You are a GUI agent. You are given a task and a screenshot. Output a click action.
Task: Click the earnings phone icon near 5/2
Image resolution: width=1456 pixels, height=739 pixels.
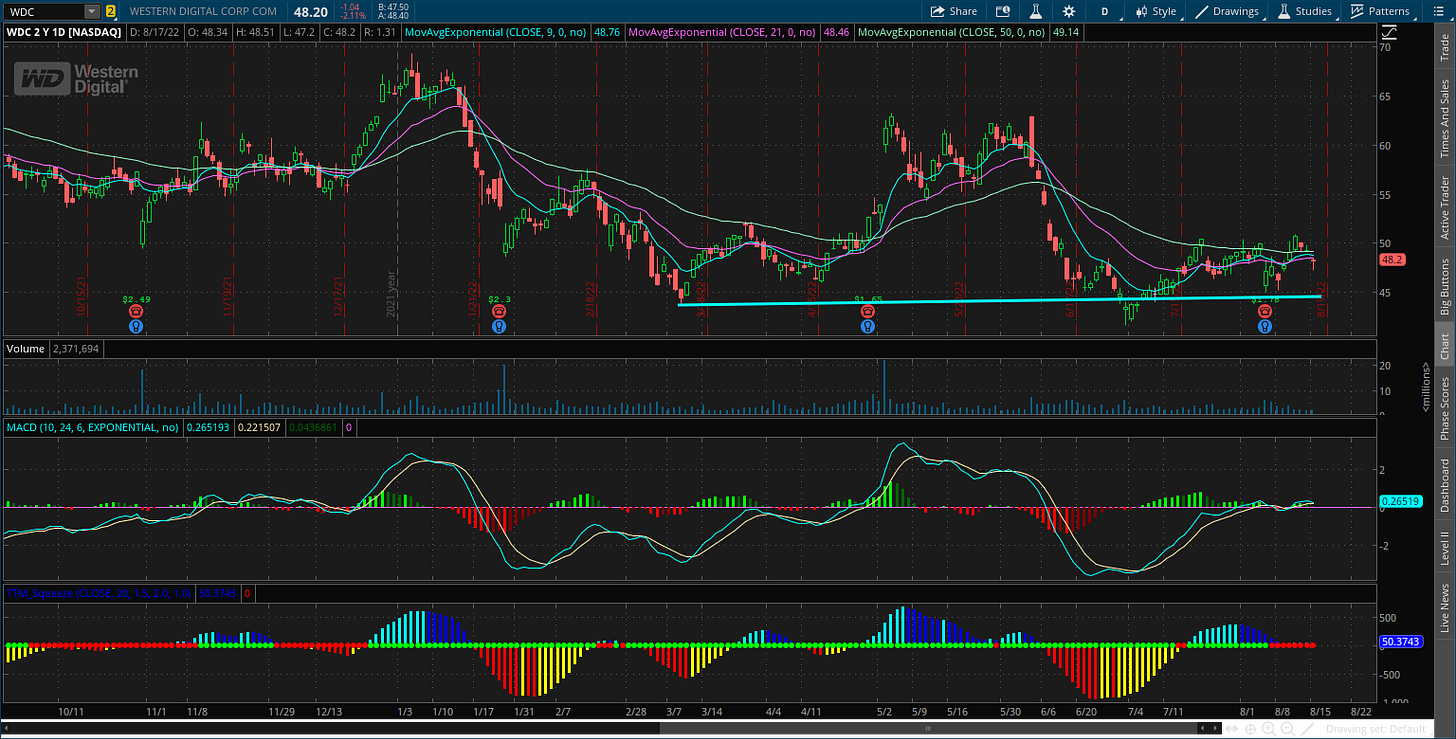pyautogui.click(x=867, y=312)
